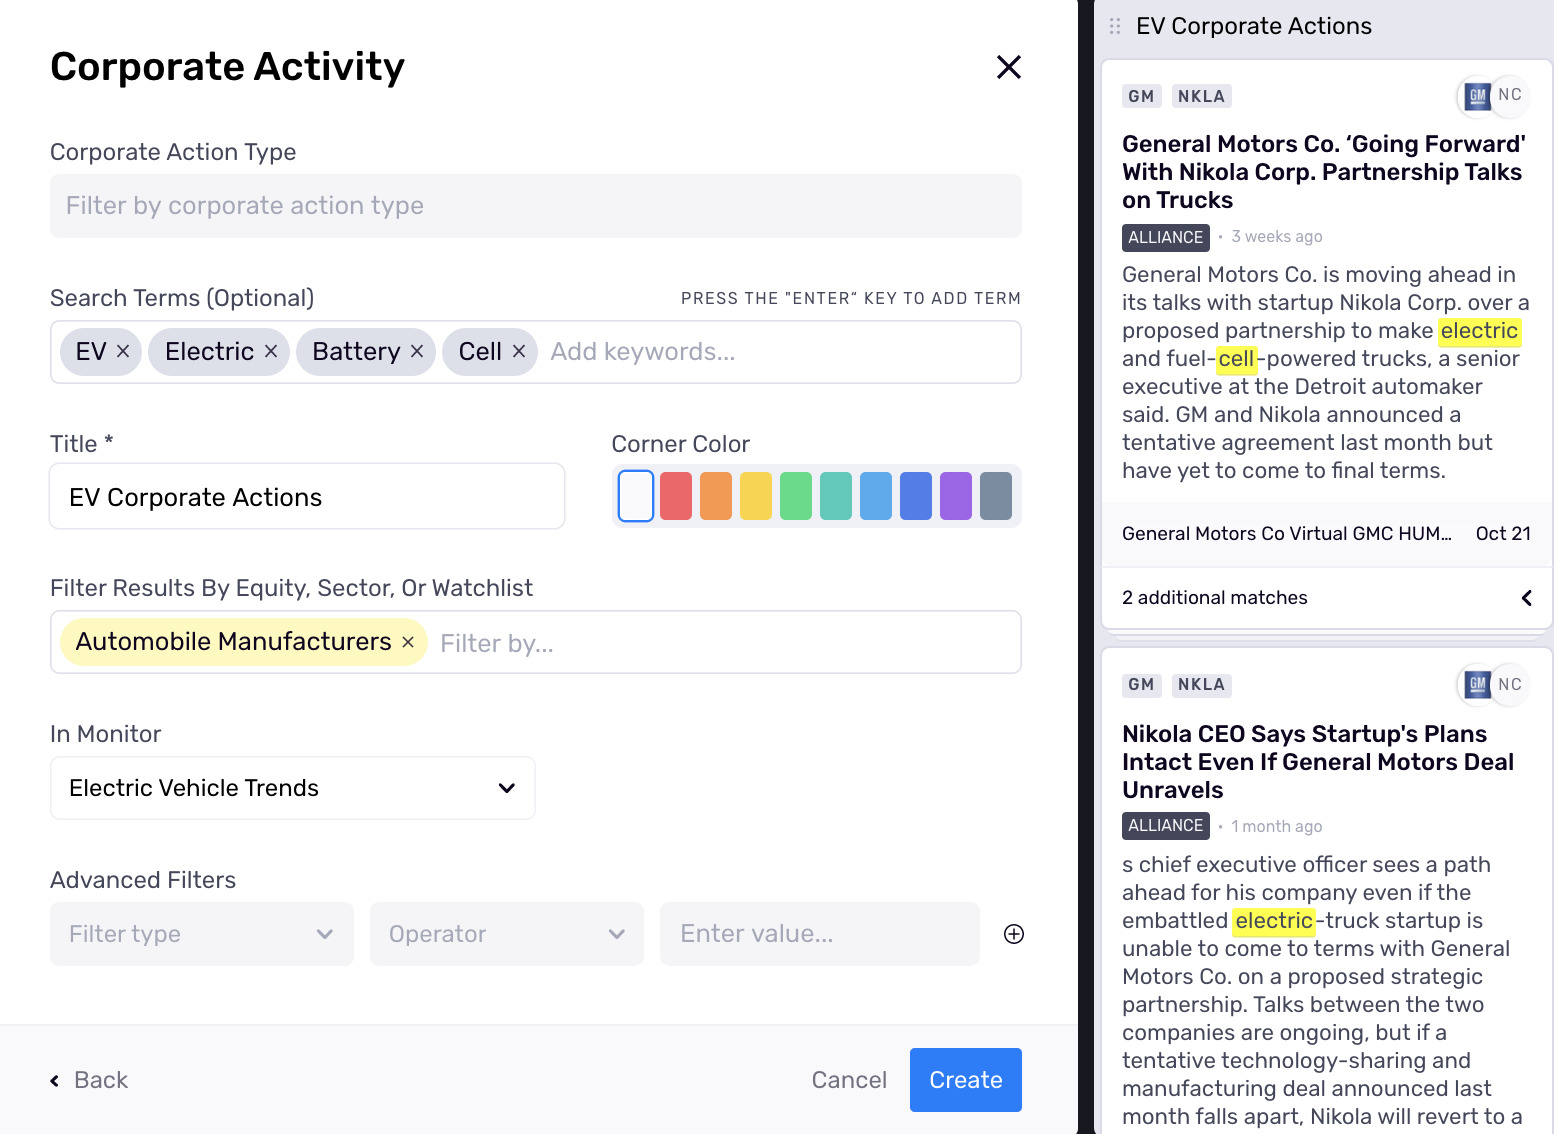The width and height of the screenshot is (1554, 1134).
Task: Click GM ticker tag on Nikola CEO card
Action: tap(1141, 685)
